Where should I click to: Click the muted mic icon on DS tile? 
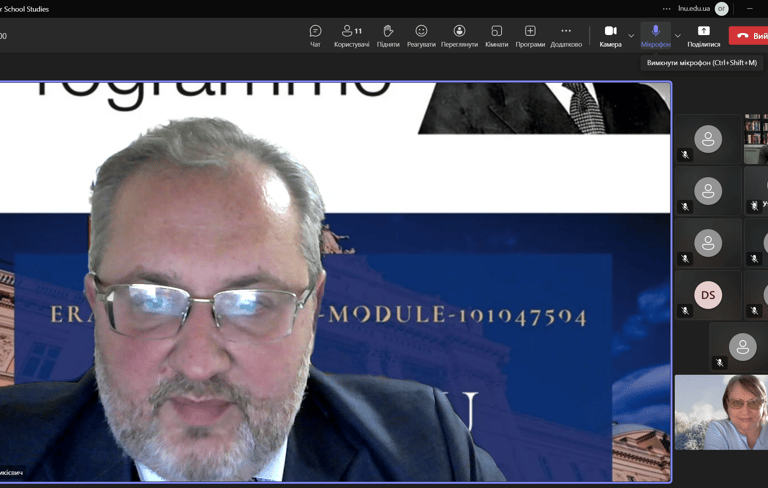[x=685, y=311]
